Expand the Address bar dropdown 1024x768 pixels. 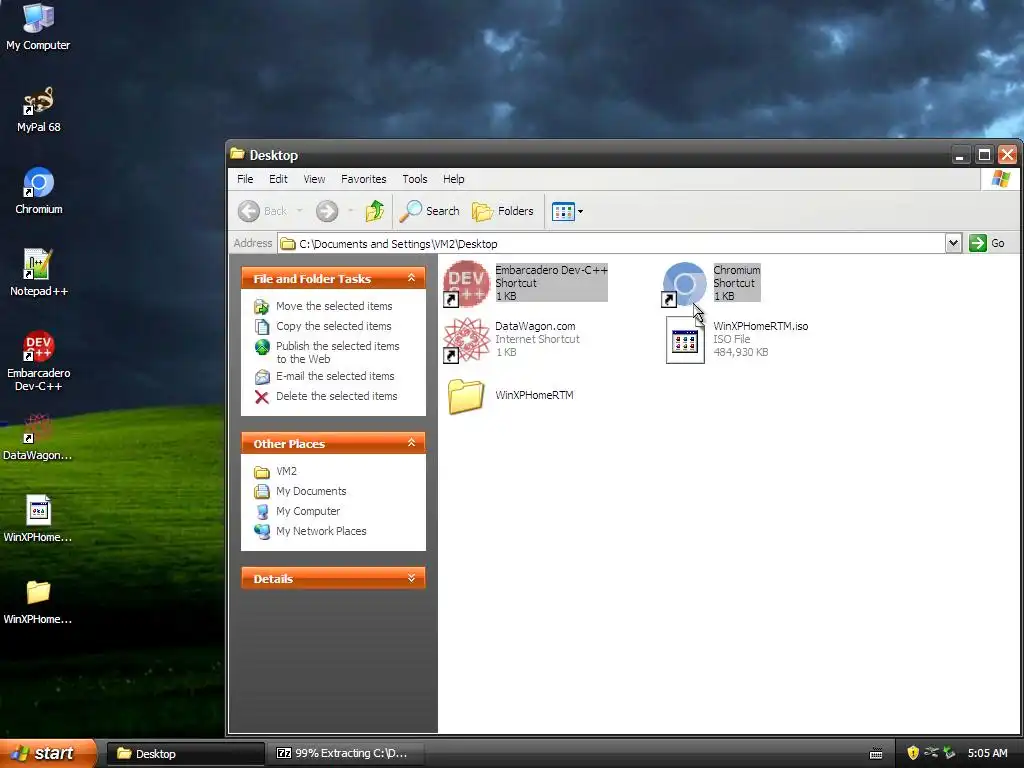[953, 244]
